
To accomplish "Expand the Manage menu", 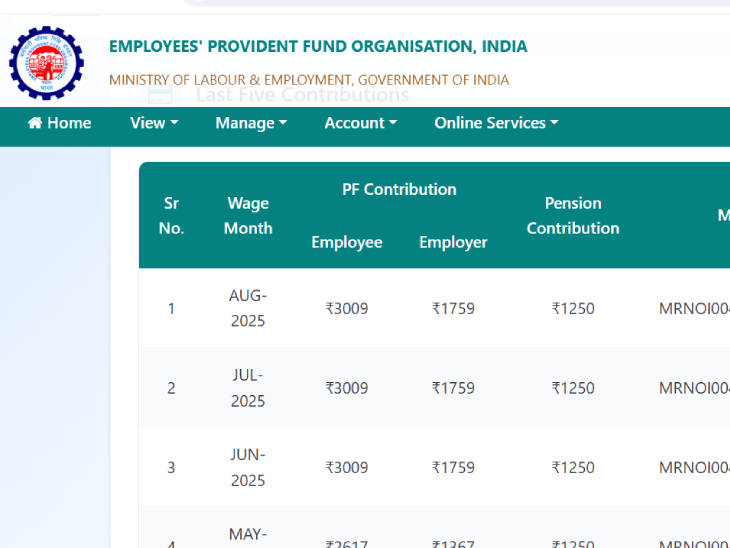I will (x=251, y=123).
